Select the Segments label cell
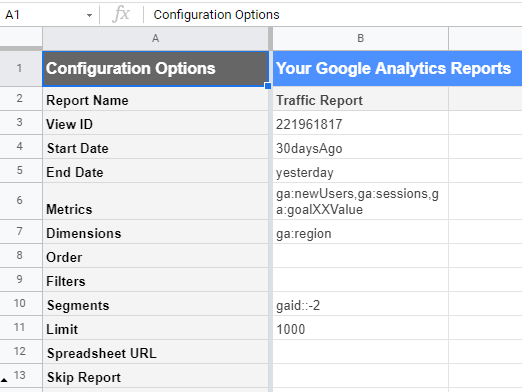The height and width of the screenshot is (392, 522). pos(155,304)
